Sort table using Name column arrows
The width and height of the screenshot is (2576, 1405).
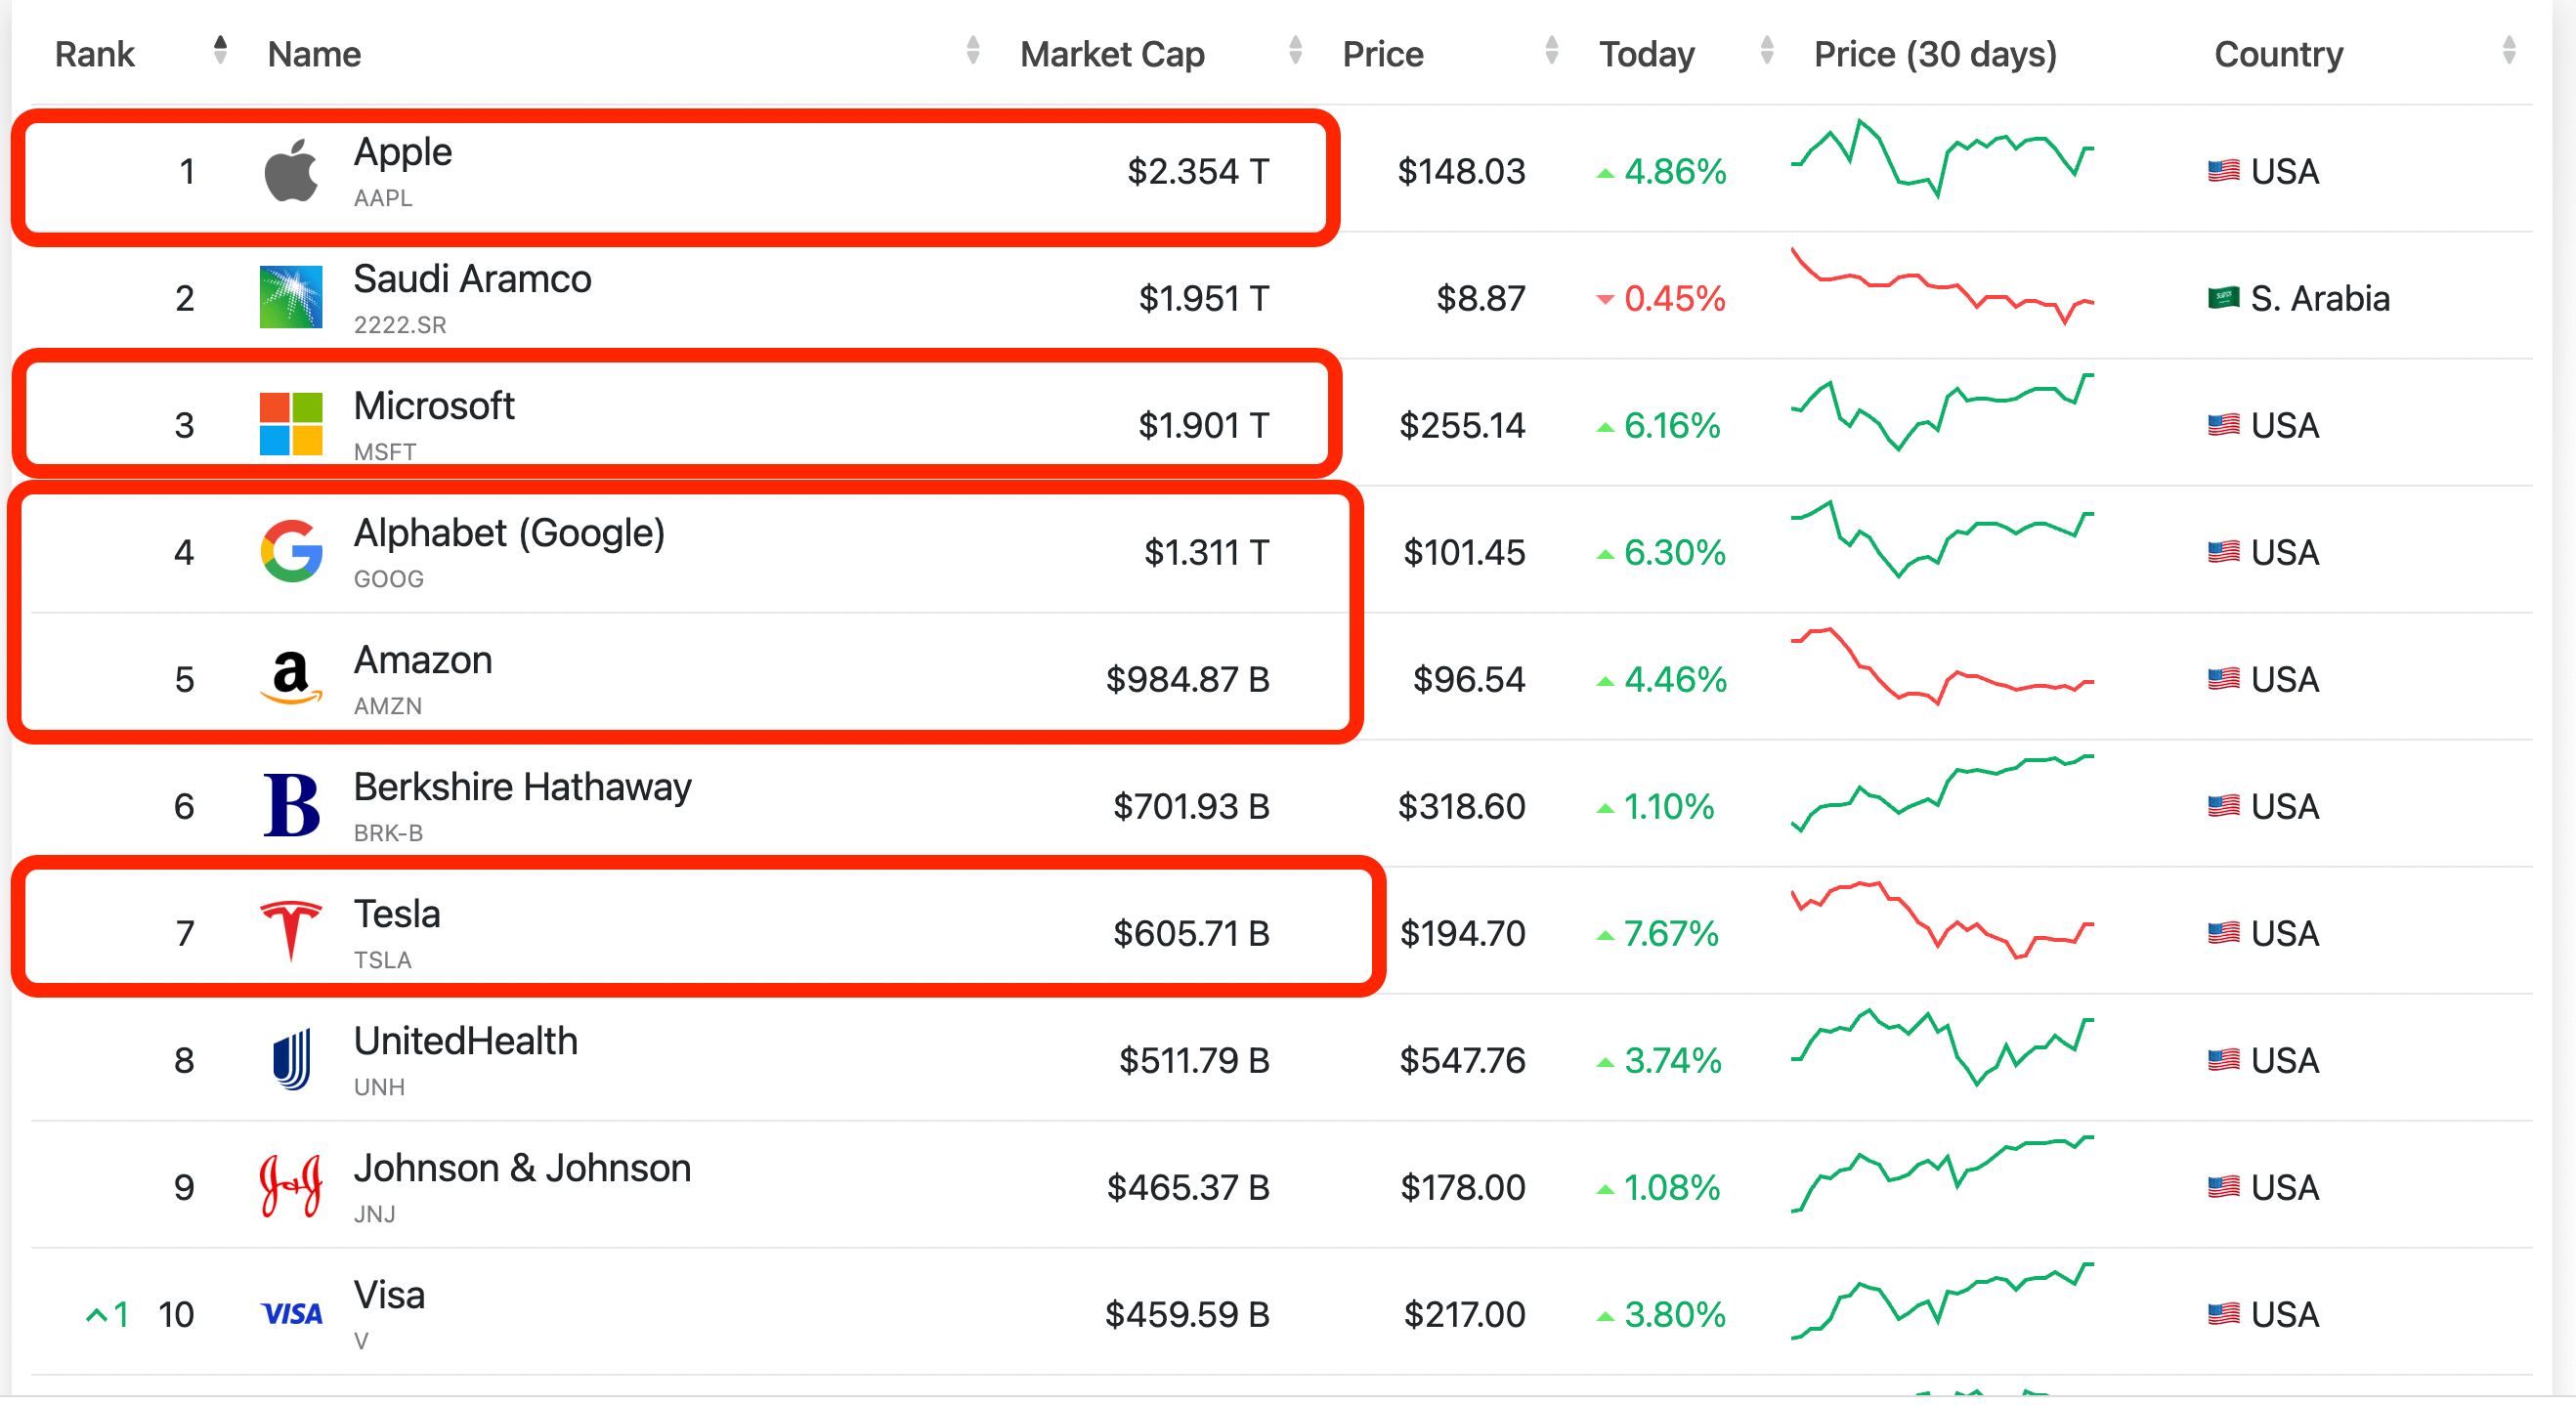click(x=972, y=49)
